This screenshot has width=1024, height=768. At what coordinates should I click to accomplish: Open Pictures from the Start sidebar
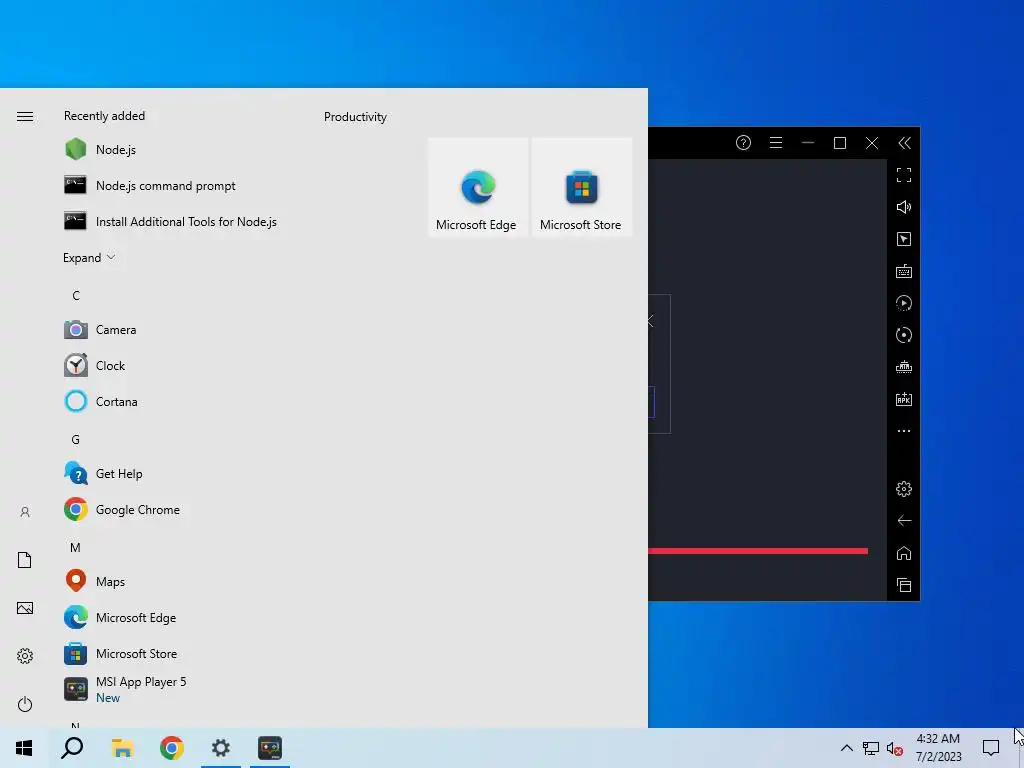pos(25,608)
